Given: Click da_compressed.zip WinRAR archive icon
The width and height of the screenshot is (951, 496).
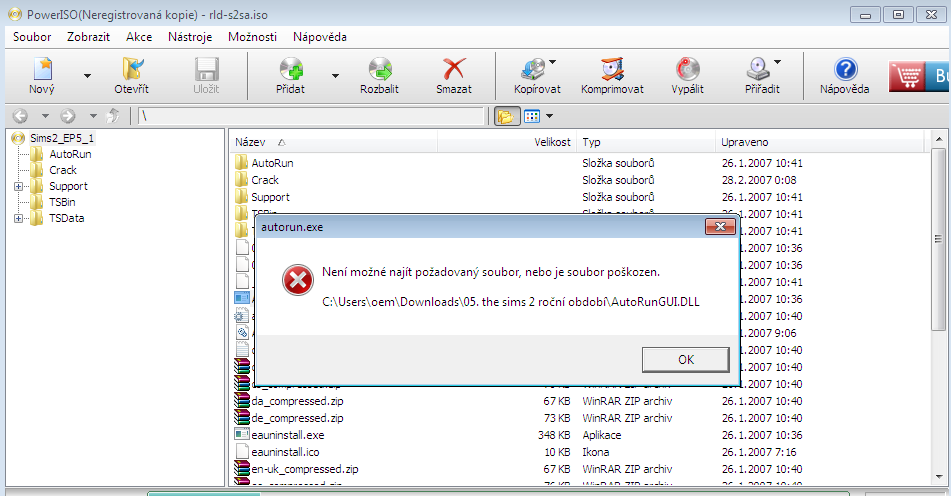Looking at the screenshot, I should tap(242, 401).
